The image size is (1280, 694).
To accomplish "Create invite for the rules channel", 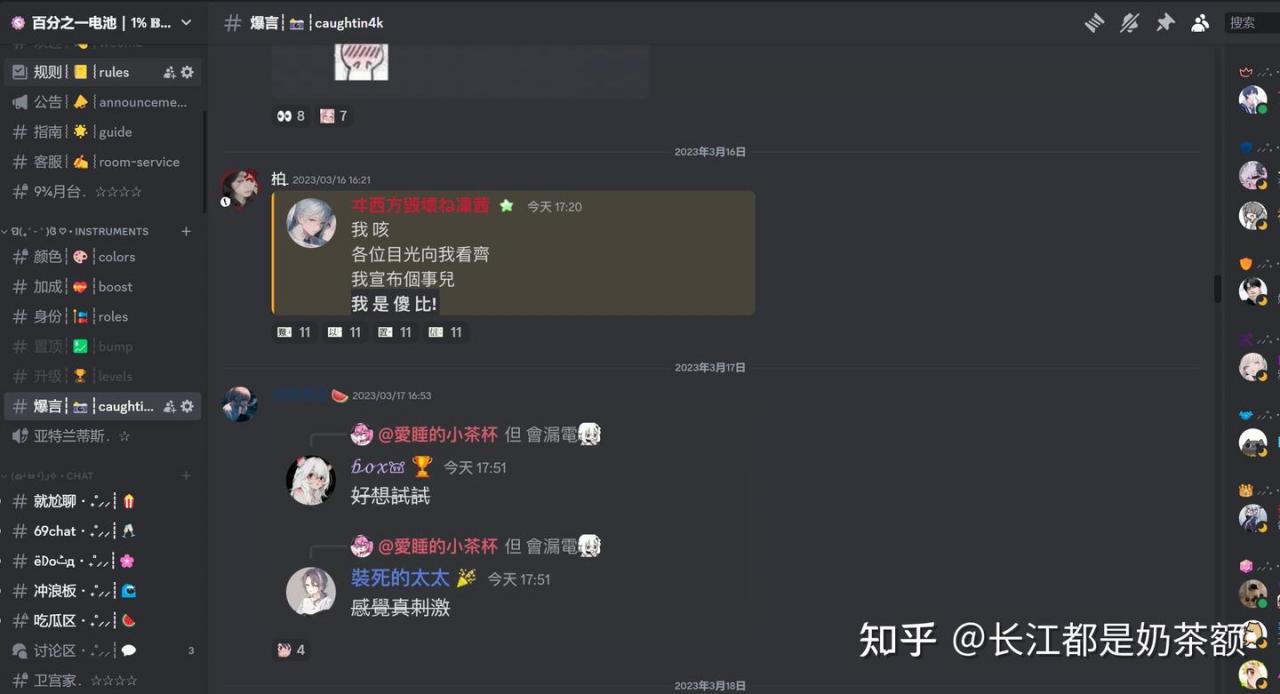I will pyautogui.click(x=169, y=72).
